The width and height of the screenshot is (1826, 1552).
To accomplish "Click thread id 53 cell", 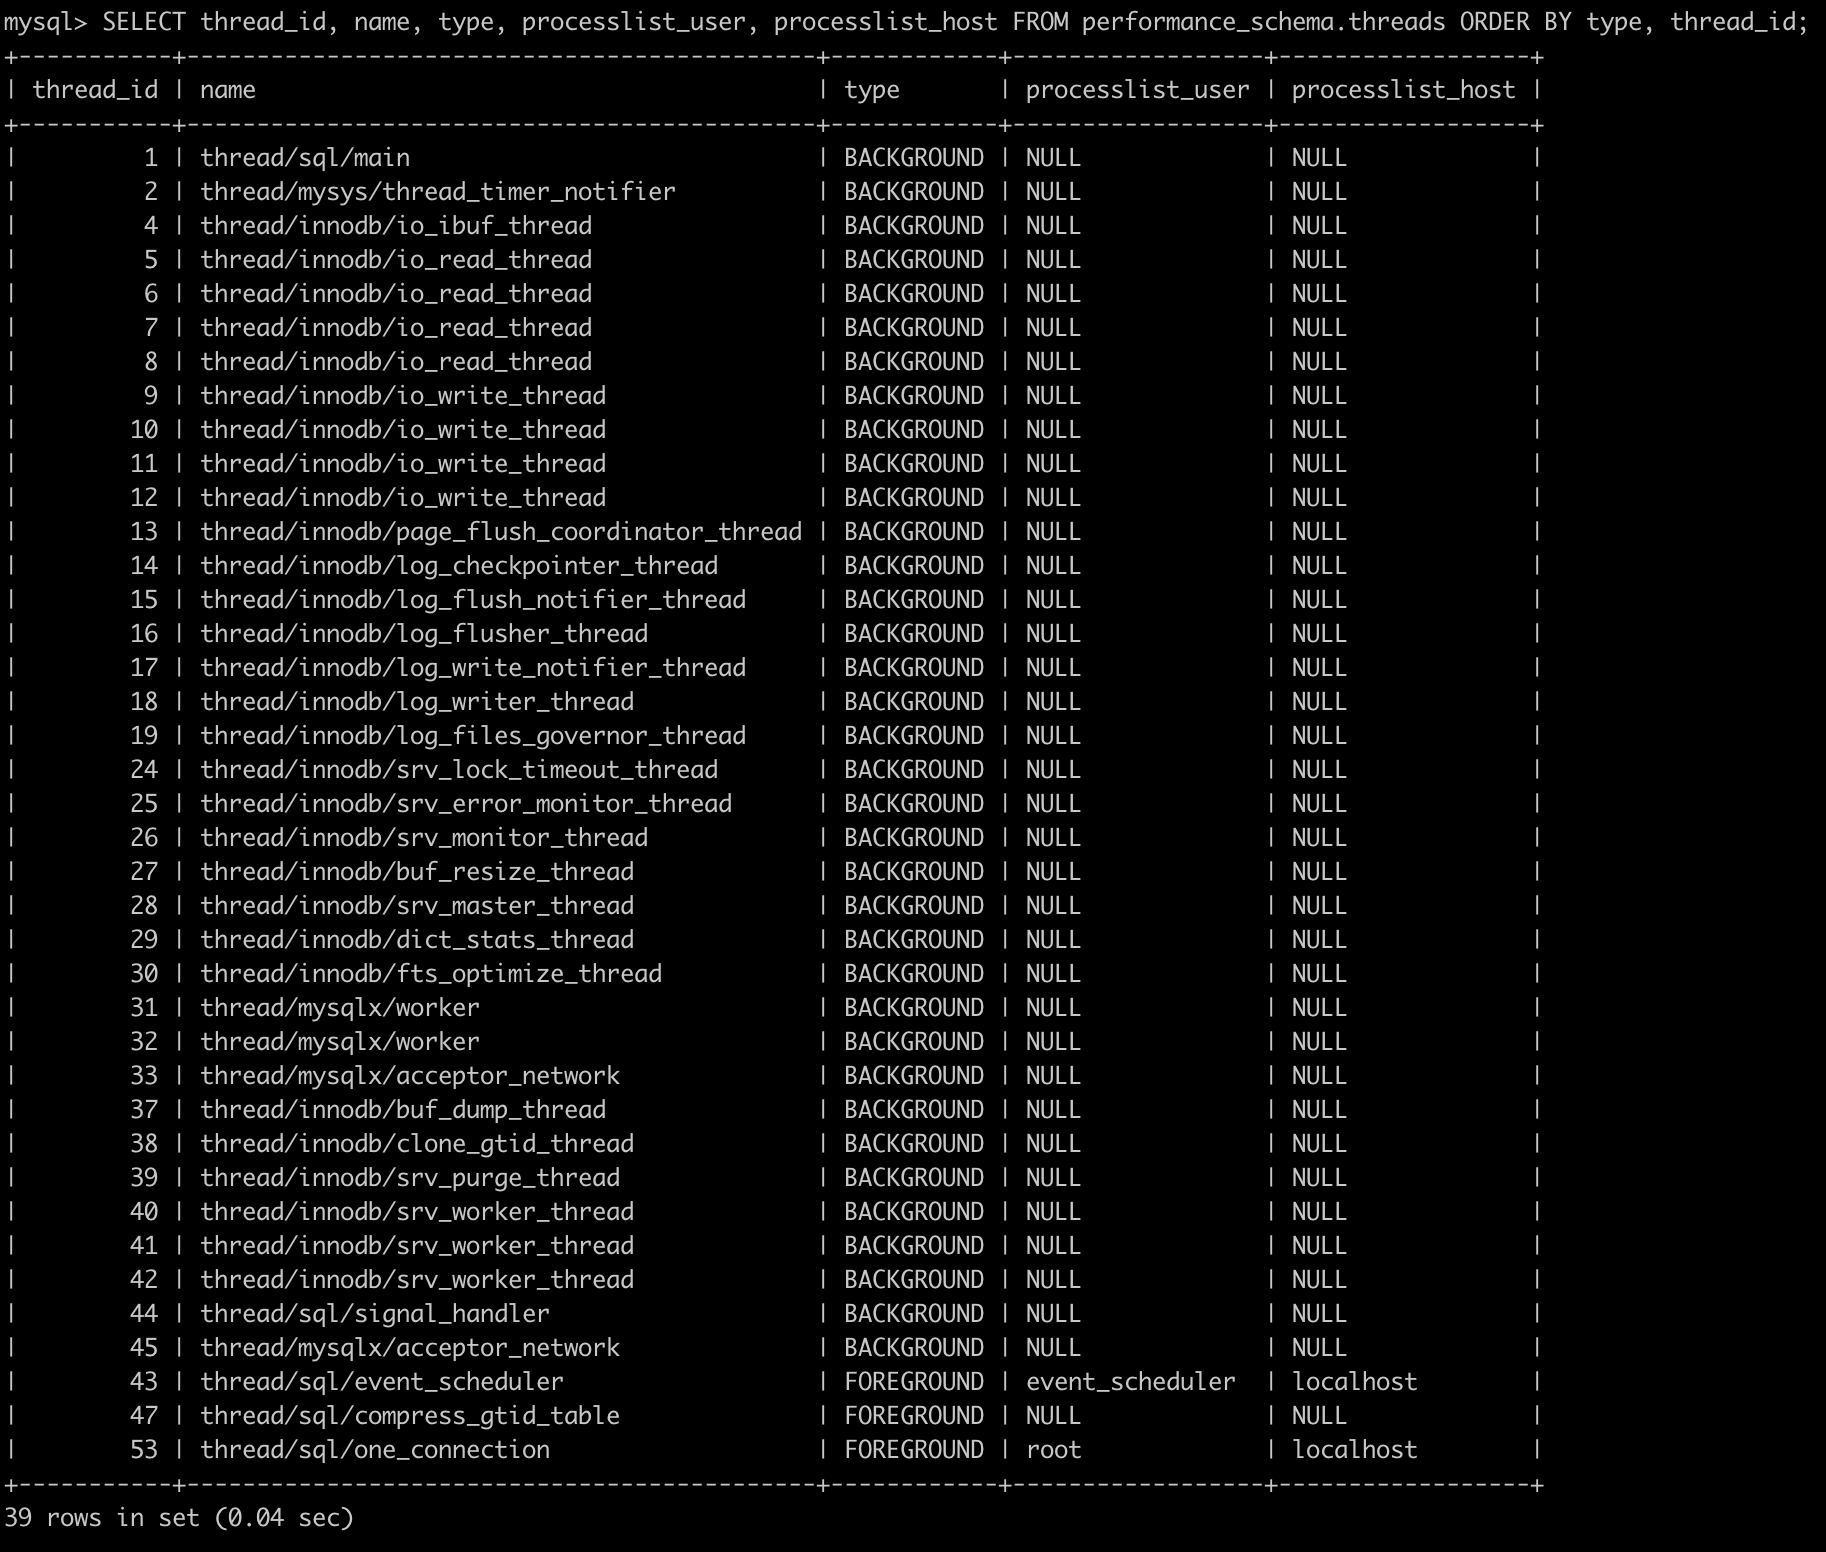I will coord(144,1450).
